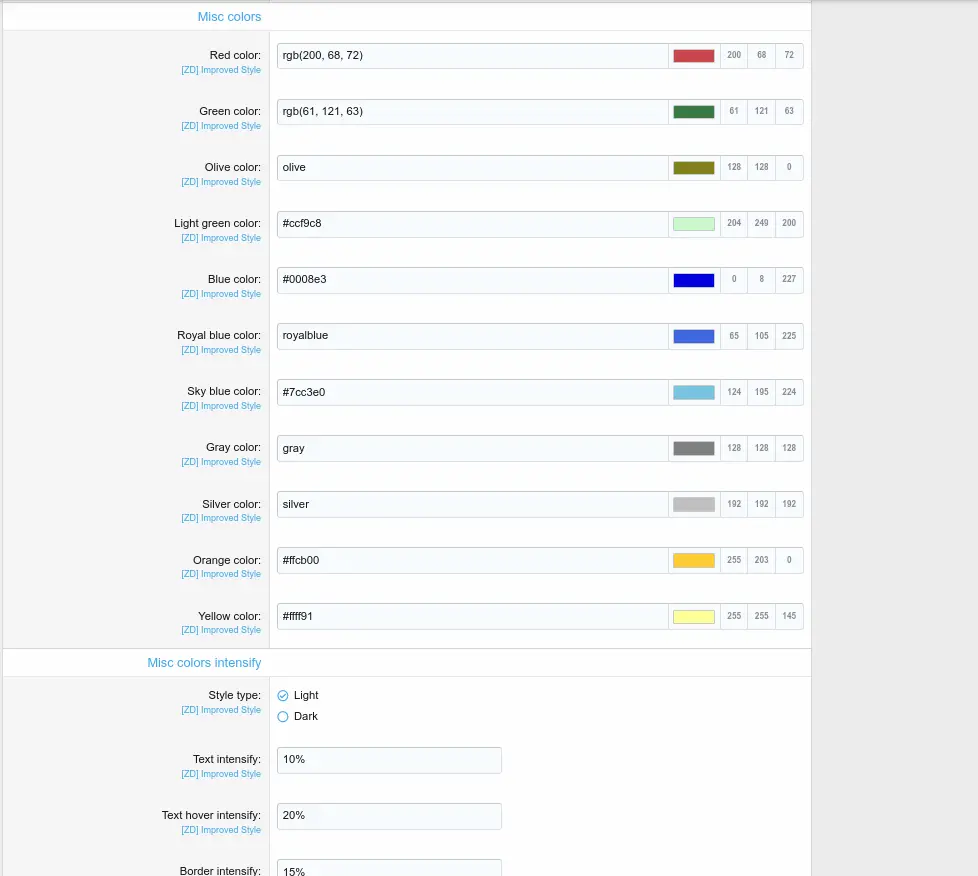Open the Blue color swatch picker
Image resolution: width=978 pixels, height=876 pixels.
pyautogui.click(x=693, y=280)
